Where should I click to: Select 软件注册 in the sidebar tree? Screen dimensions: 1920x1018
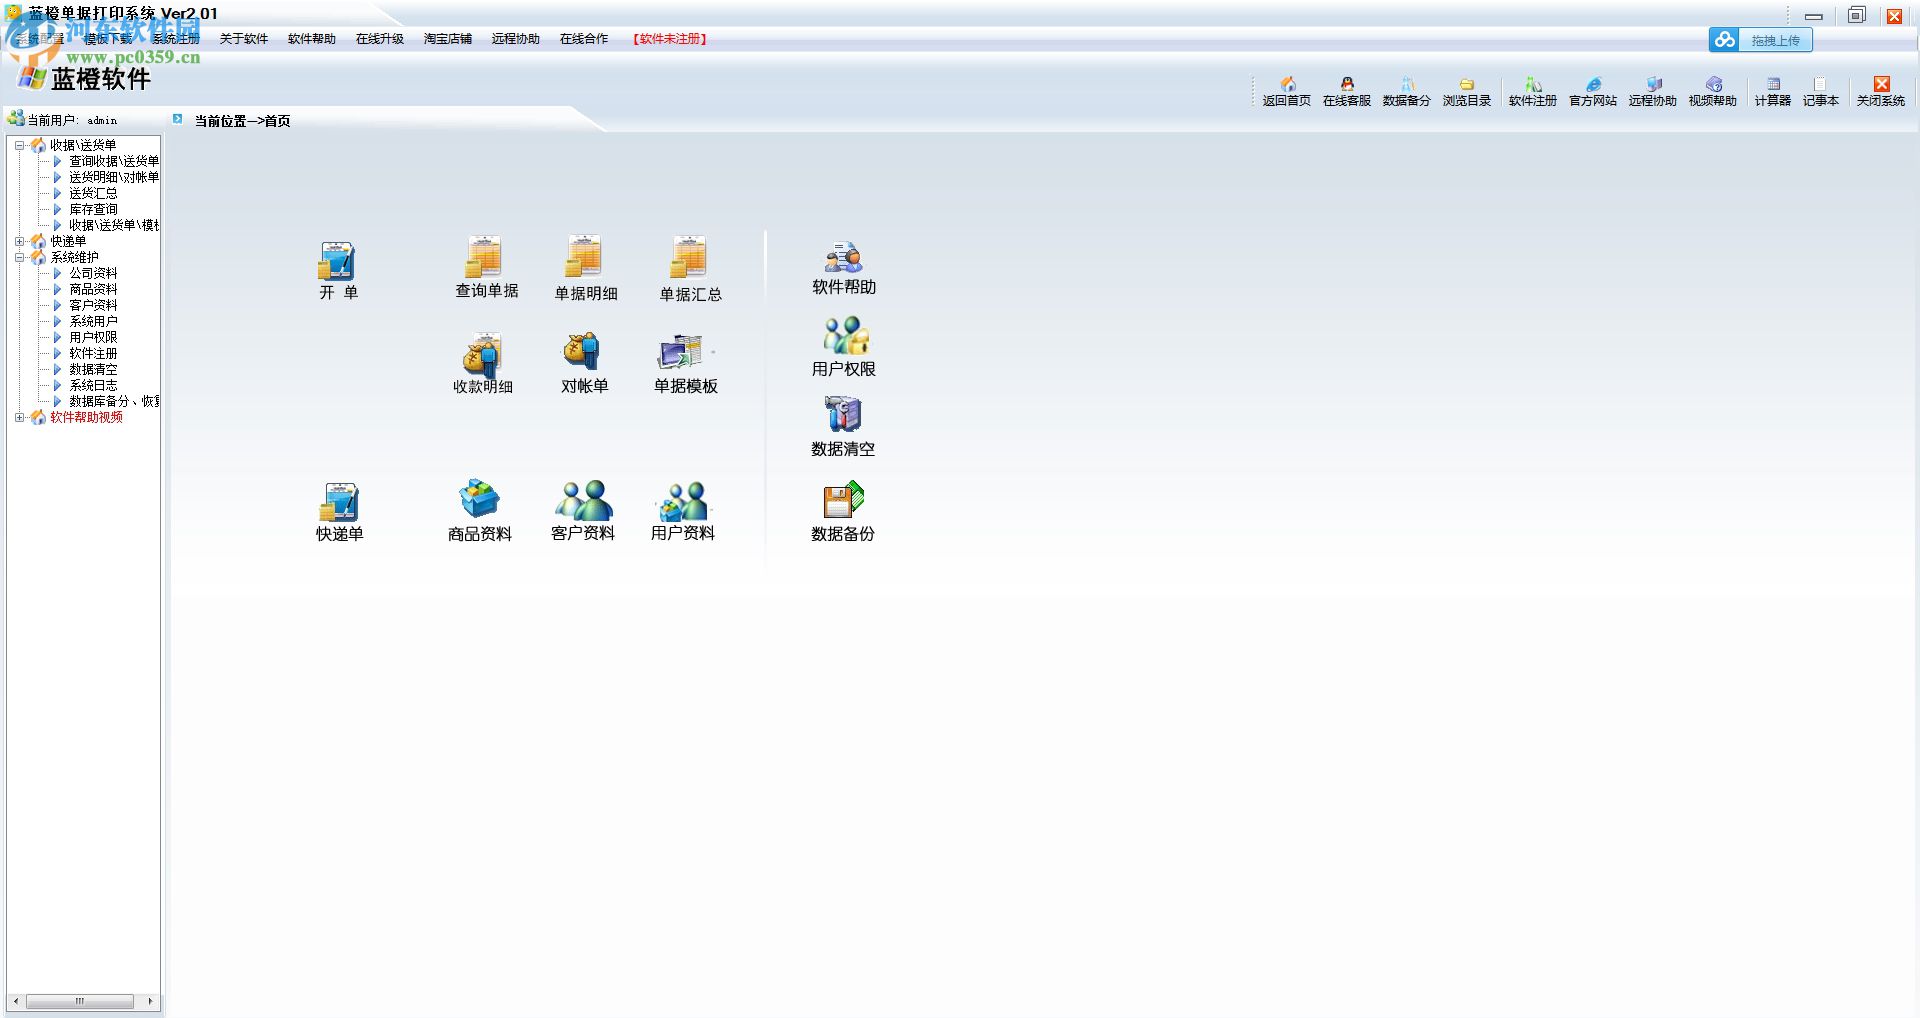tap(93, 353)
